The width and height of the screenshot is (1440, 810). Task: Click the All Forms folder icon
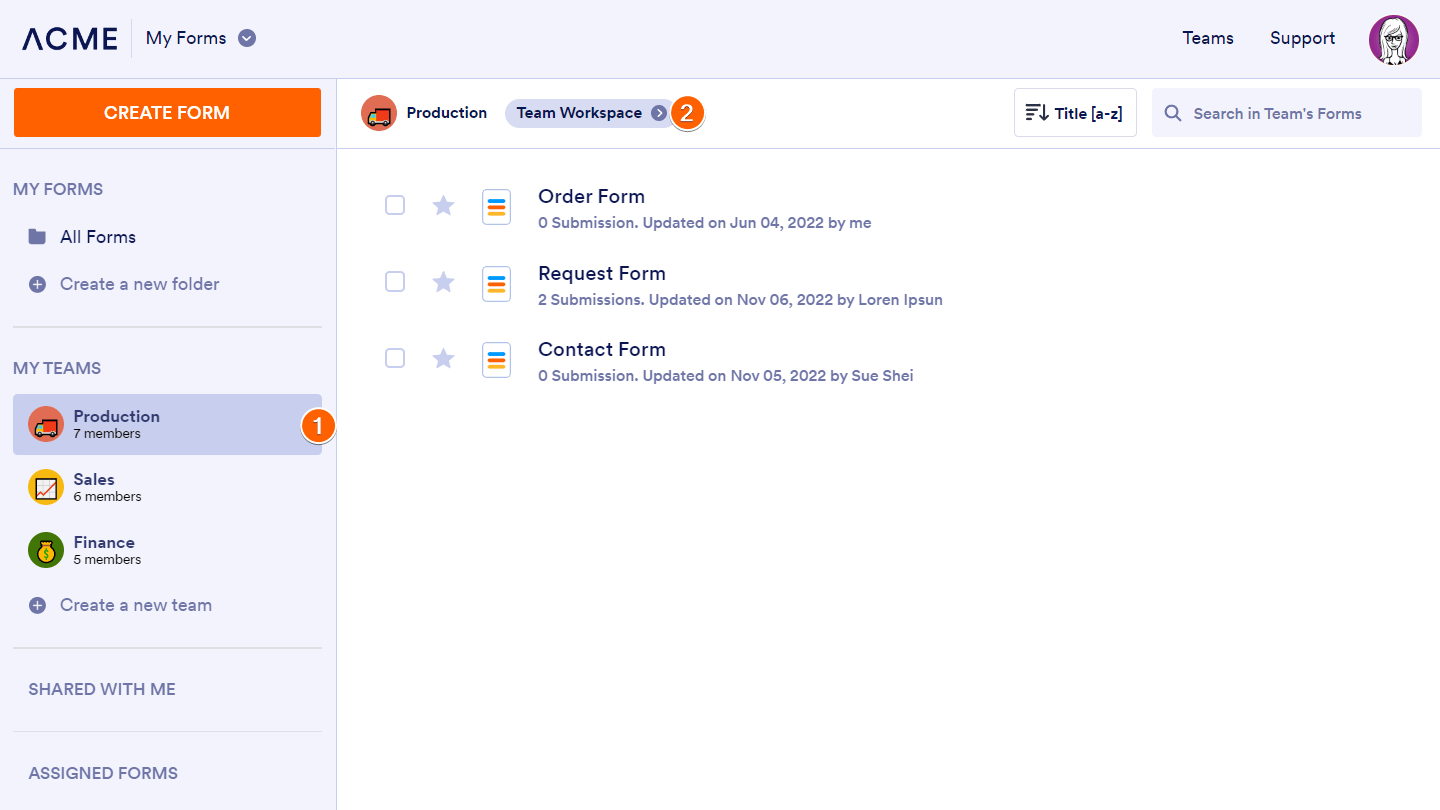37,237
